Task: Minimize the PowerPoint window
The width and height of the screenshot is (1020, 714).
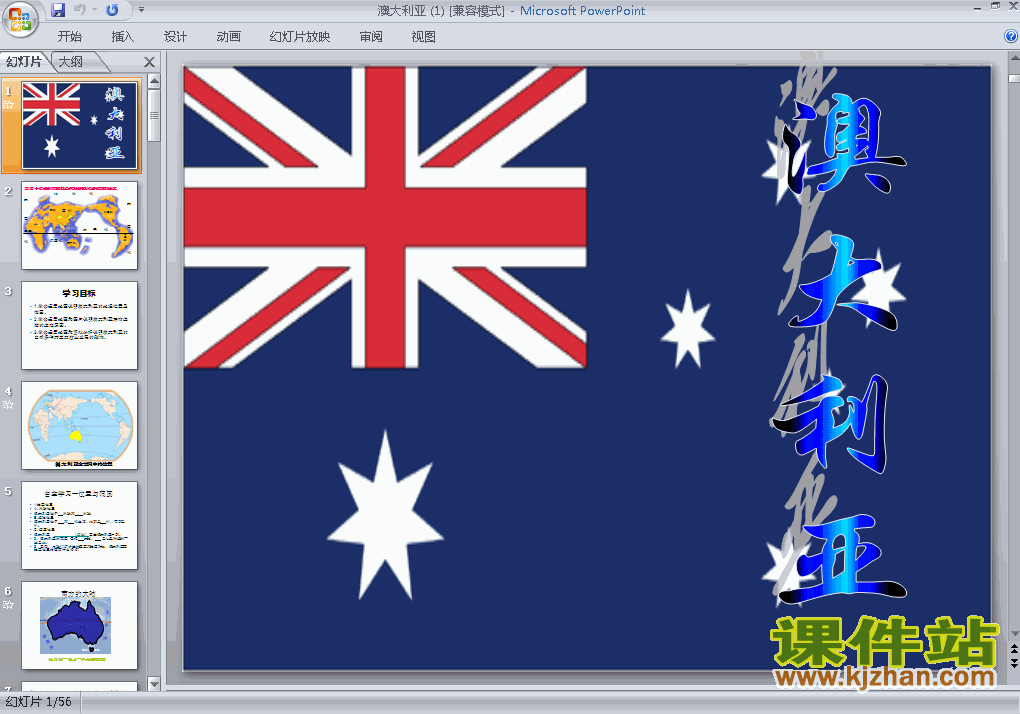Action: point(978,7)
